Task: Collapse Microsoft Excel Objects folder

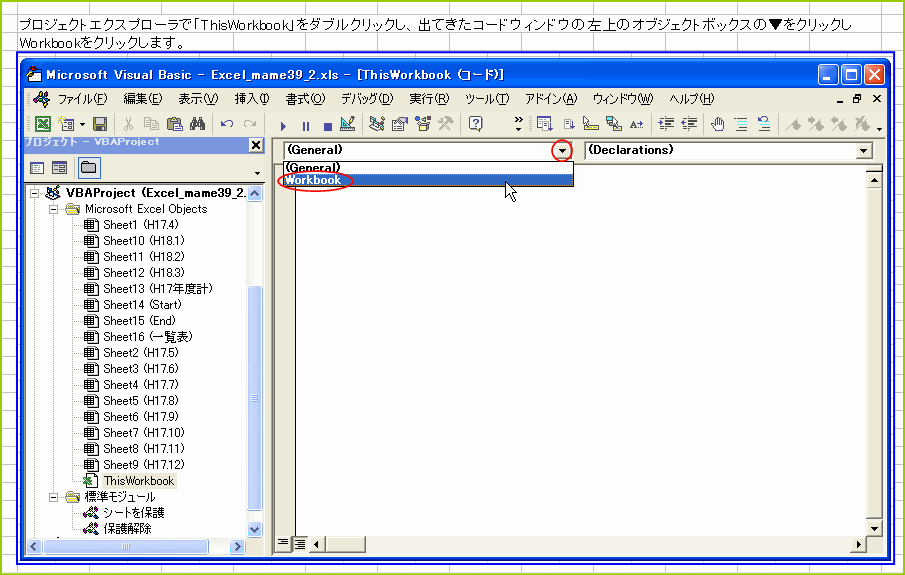Action: 53,209
